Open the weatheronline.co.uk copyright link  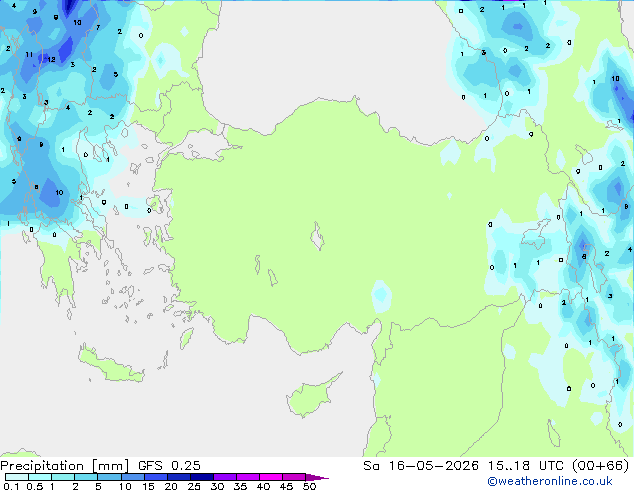[550, 481]
